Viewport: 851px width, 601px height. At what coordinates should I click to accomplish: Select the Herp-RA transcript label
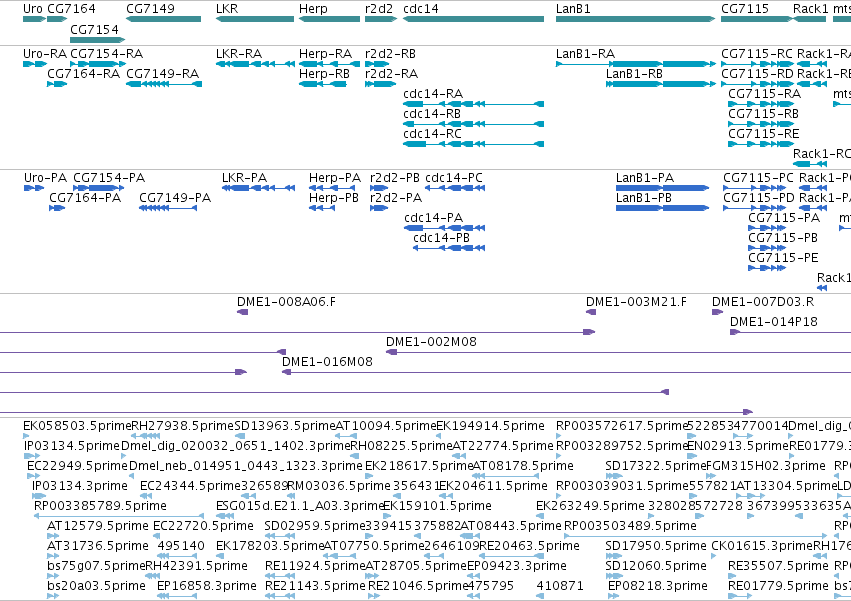(326, 54)
